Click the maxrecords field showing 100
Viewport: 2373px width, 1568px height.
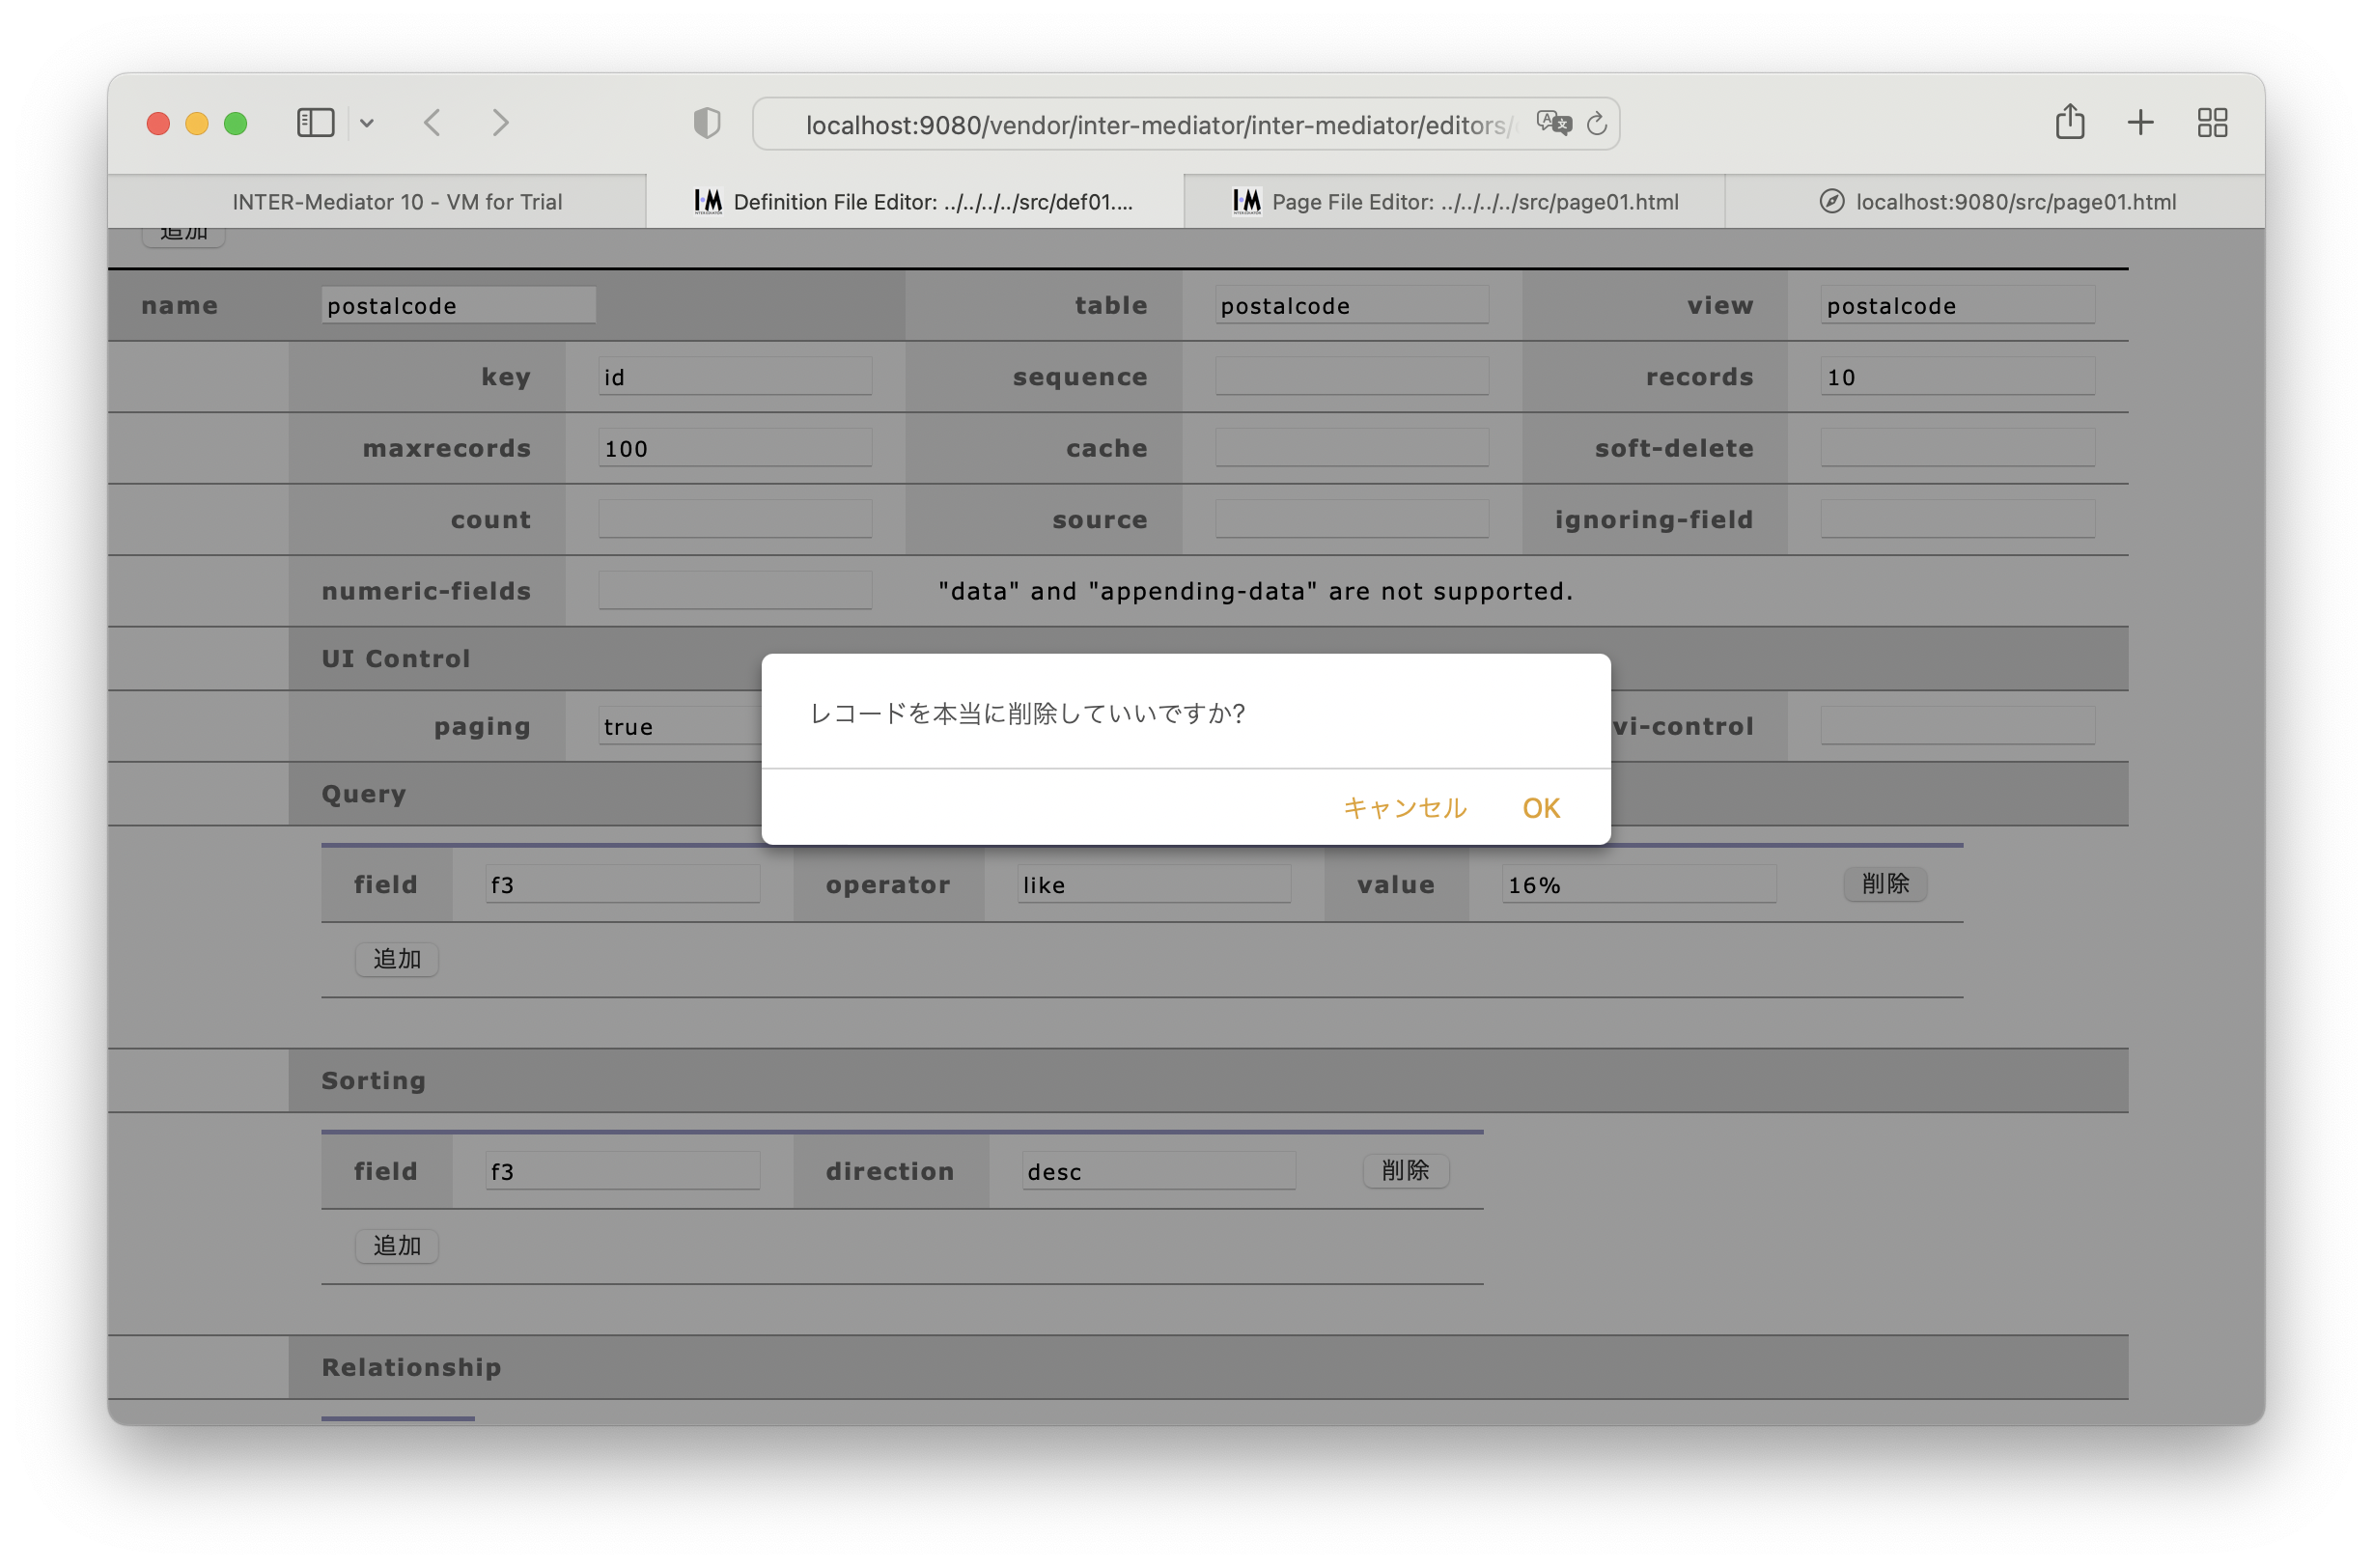pyautogui.click(x=735, y=448)
